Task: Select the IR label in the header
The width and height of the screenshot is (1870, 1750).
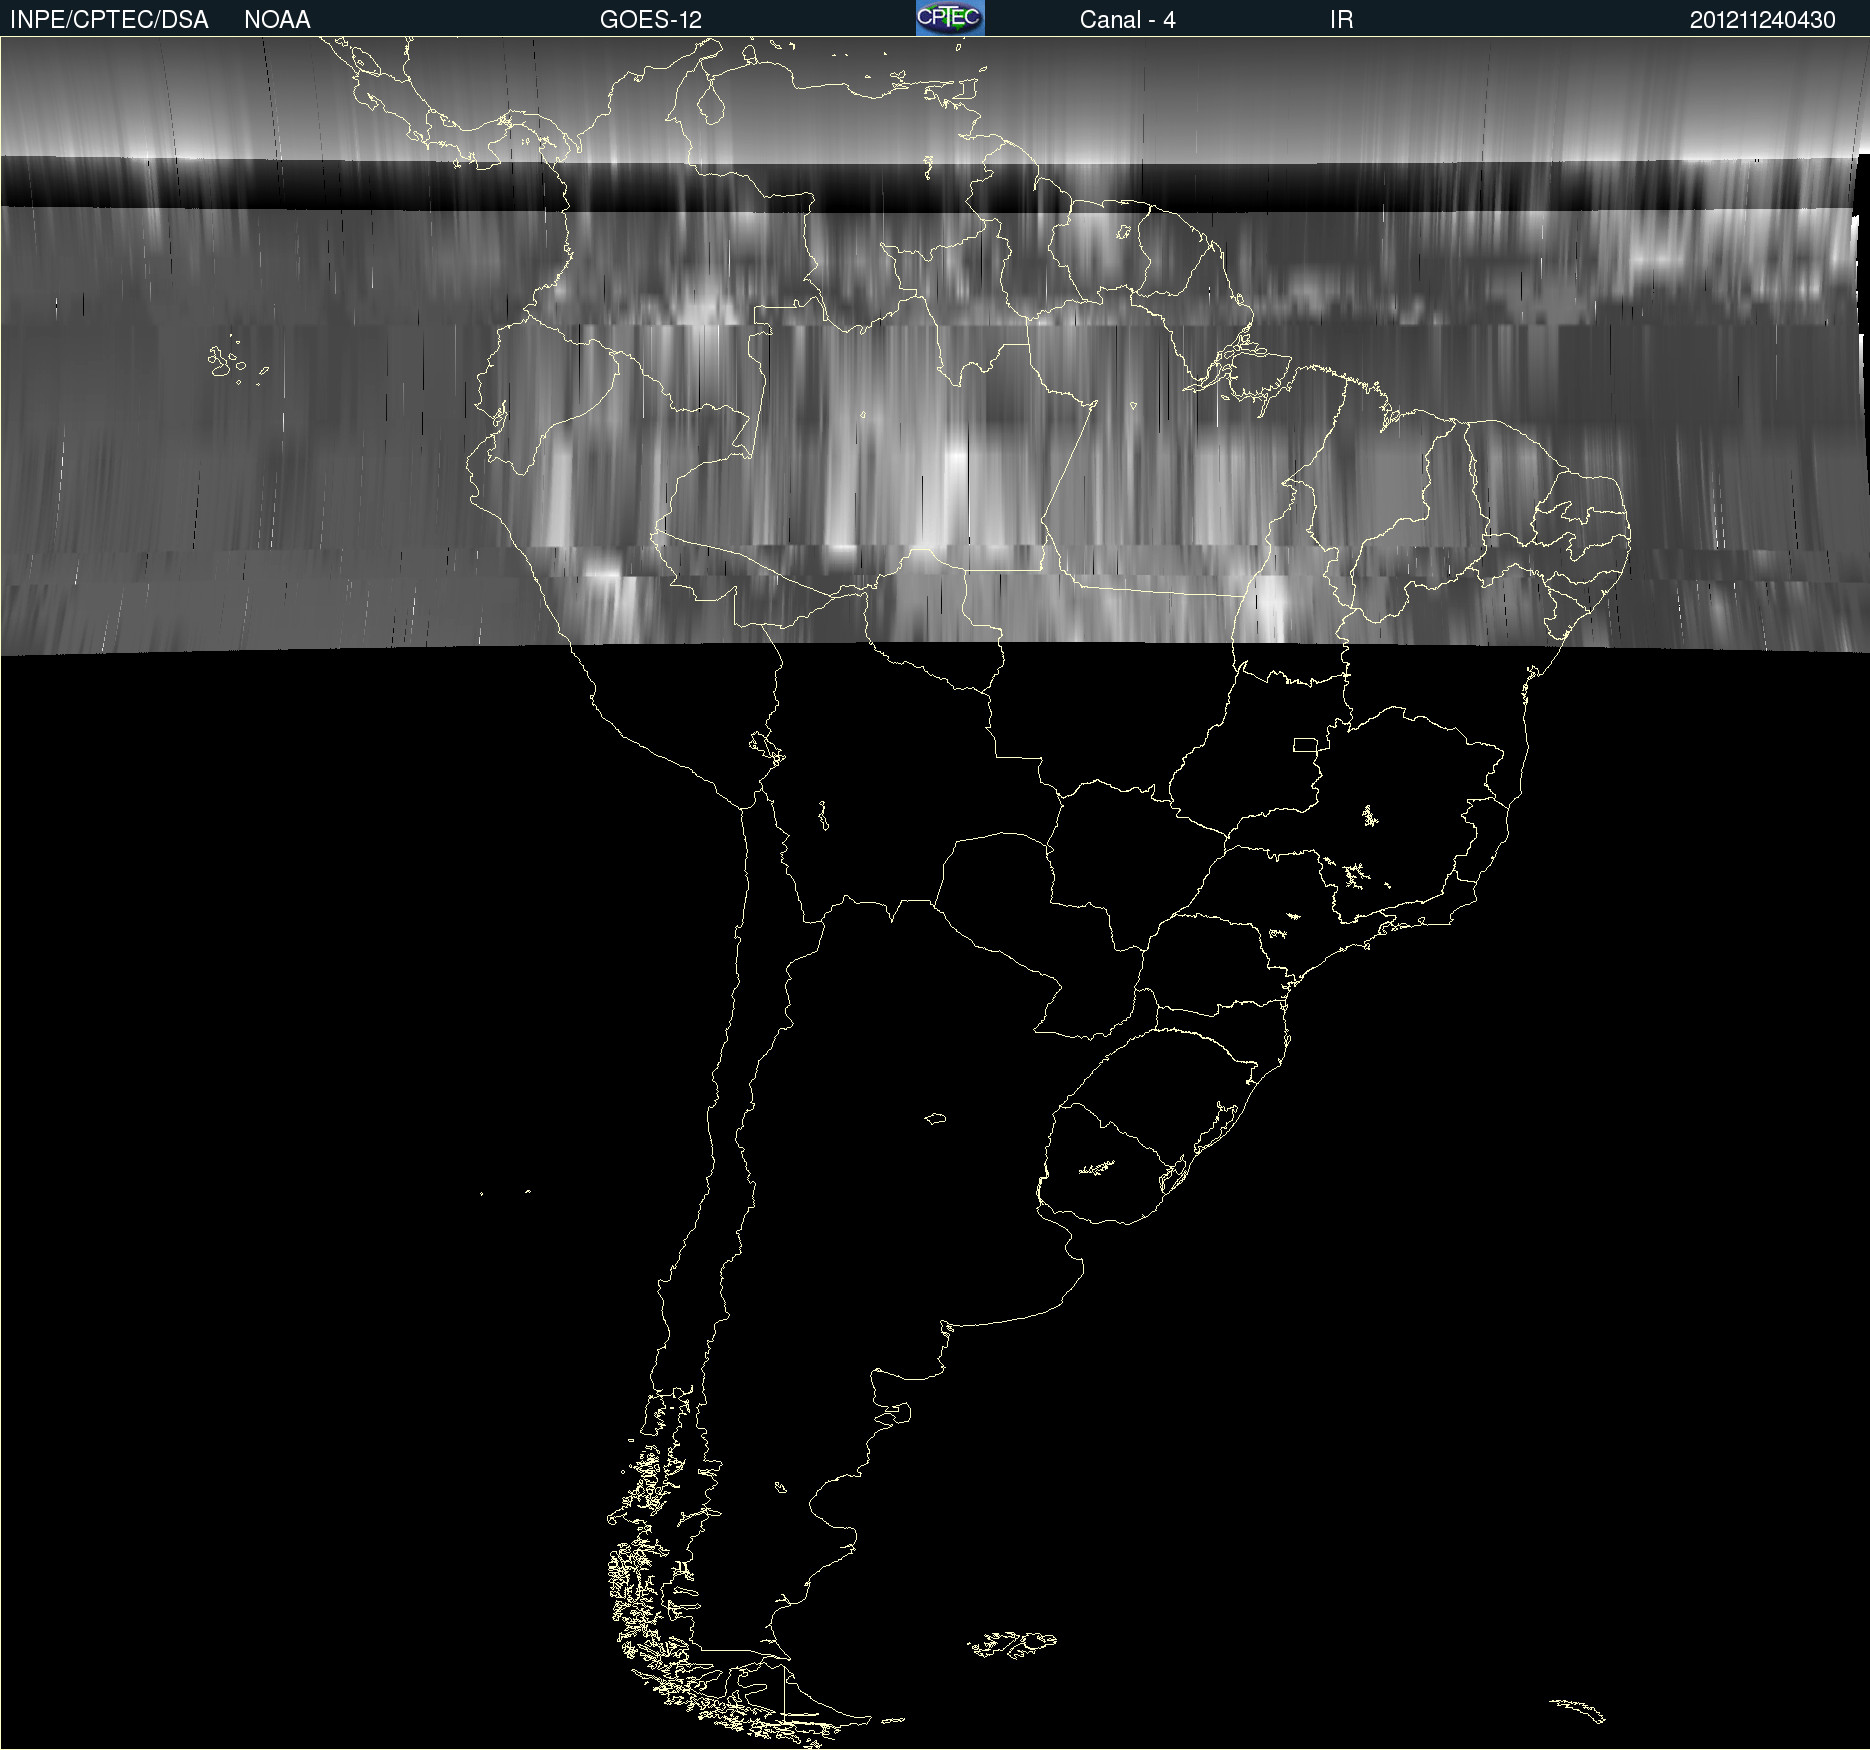Action: [x=1341, y=20]
